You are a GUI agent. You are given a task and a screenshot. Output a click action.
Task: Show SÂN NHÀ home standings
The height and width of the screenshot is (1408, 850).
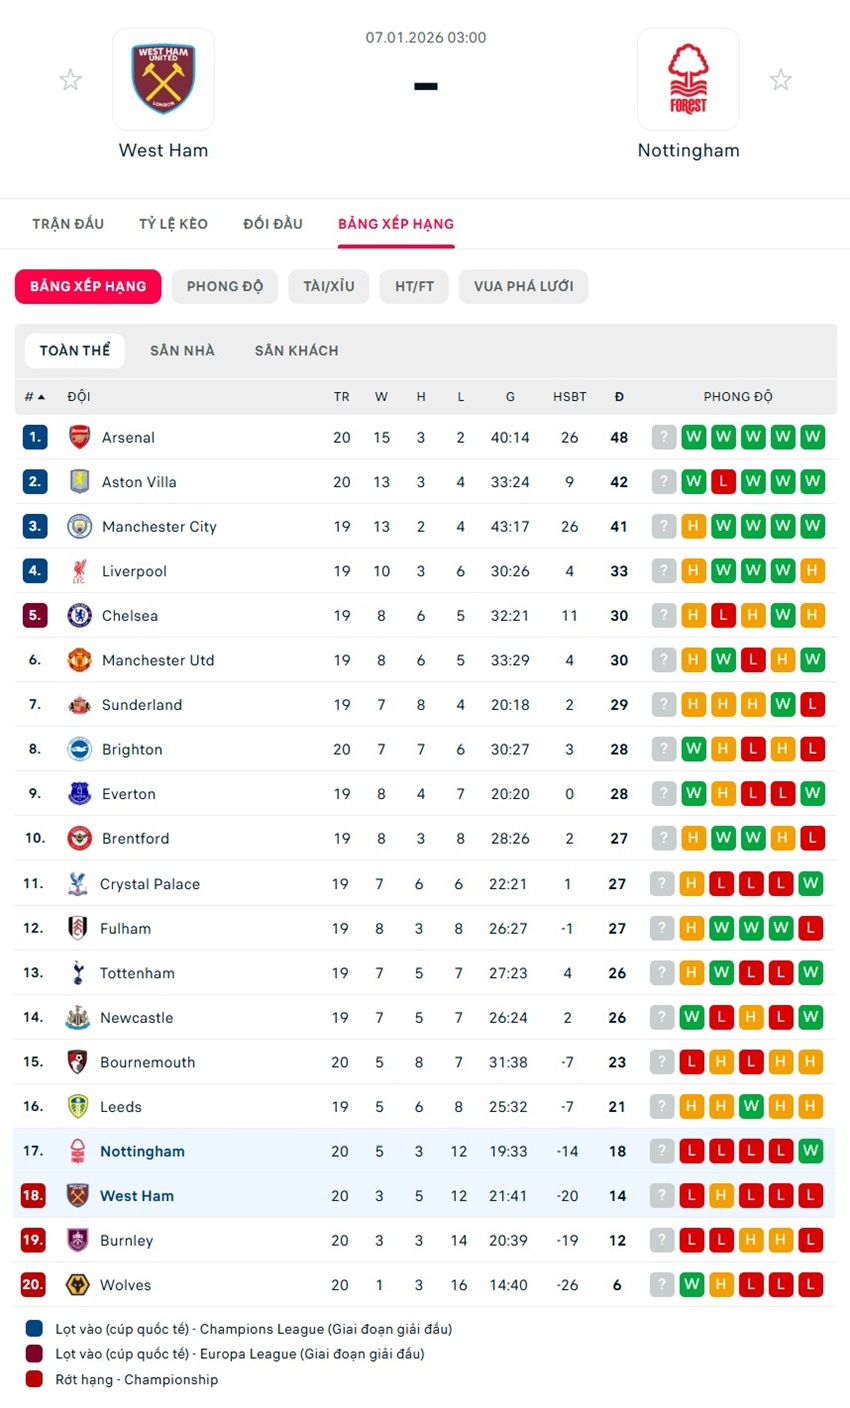click(182, 351)
